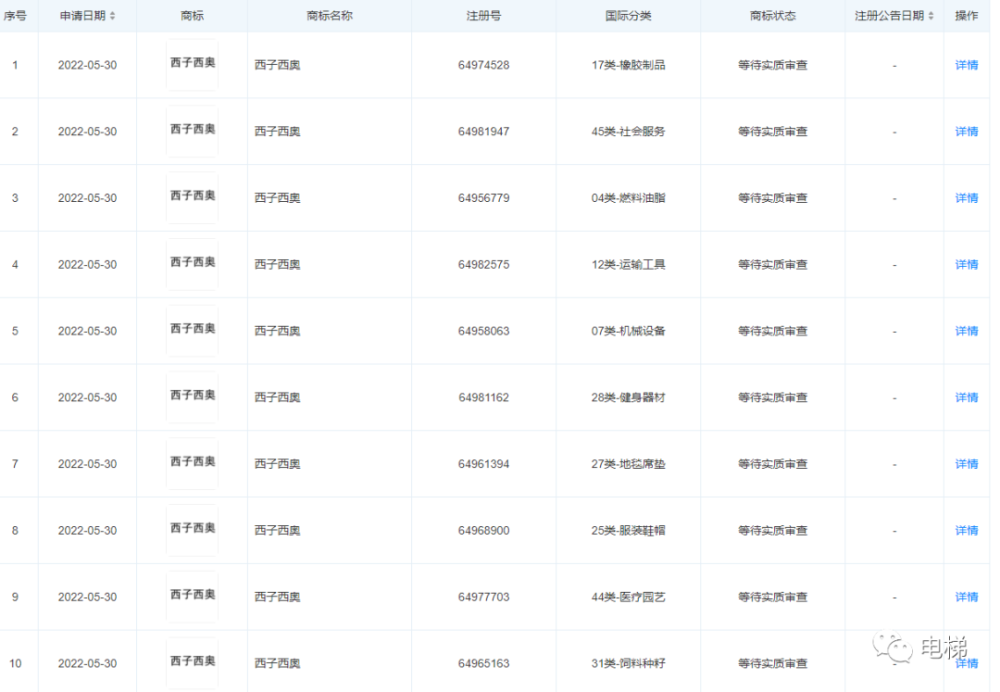The width and height of the screenshot is (1000, 692).
Task: Select 等待实质审查 status in row 64961394
Action: (x=773, y=464)
